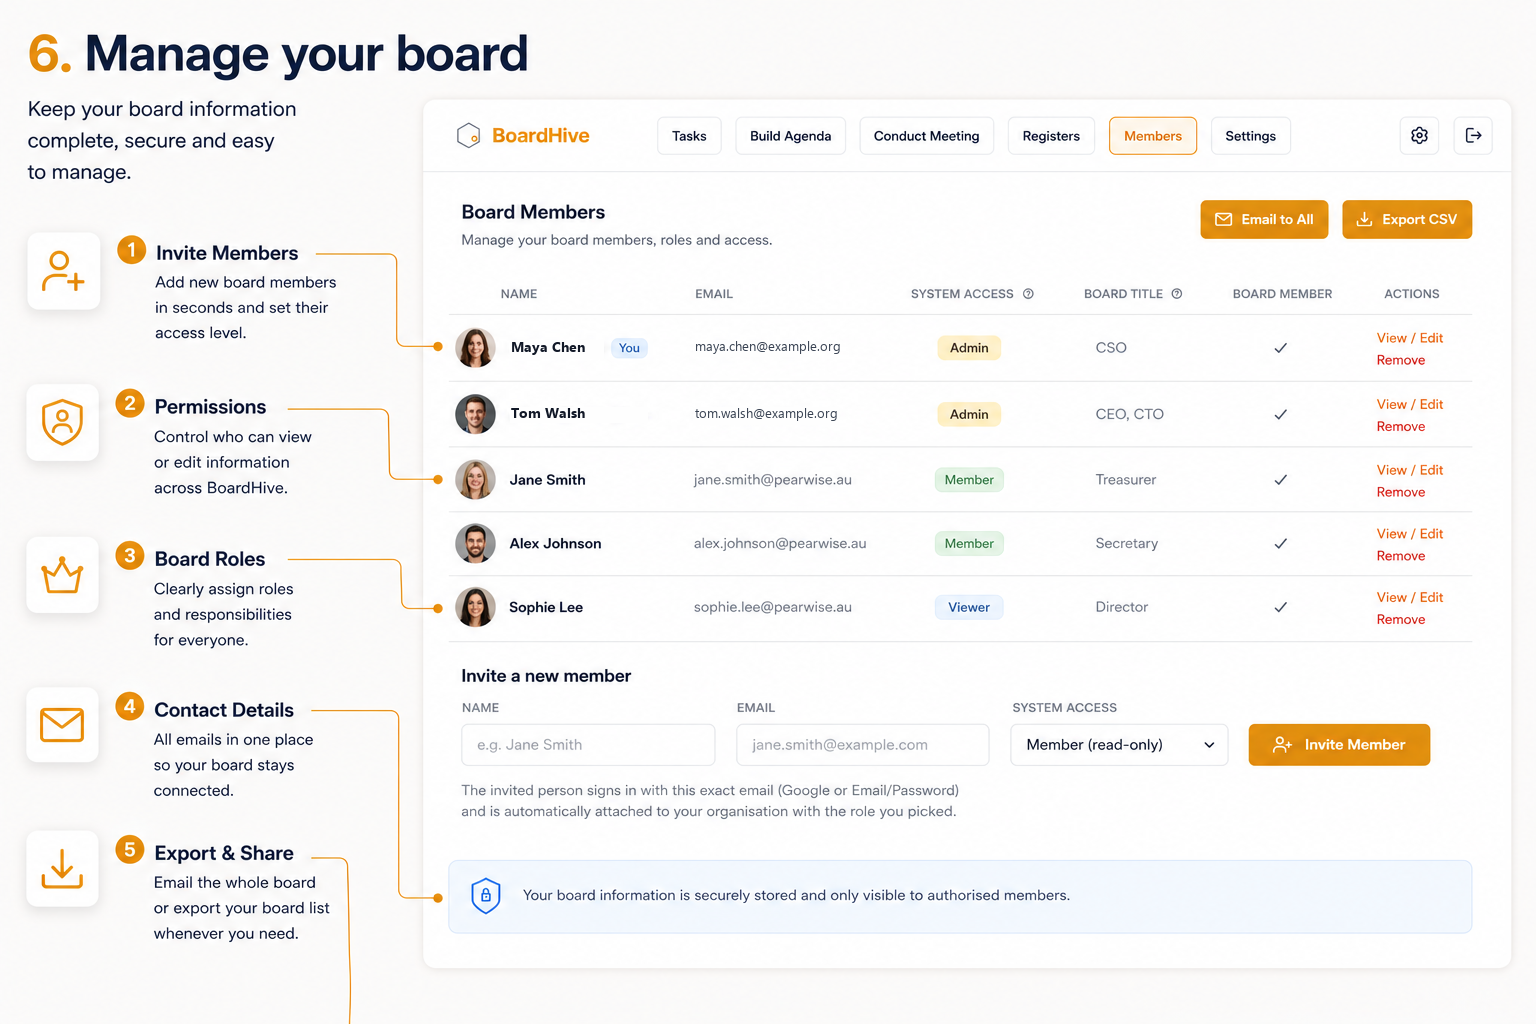The width and height of the screenshot is (1536, 1024).
Task: Open the Tasks tab
Action: 689,136
